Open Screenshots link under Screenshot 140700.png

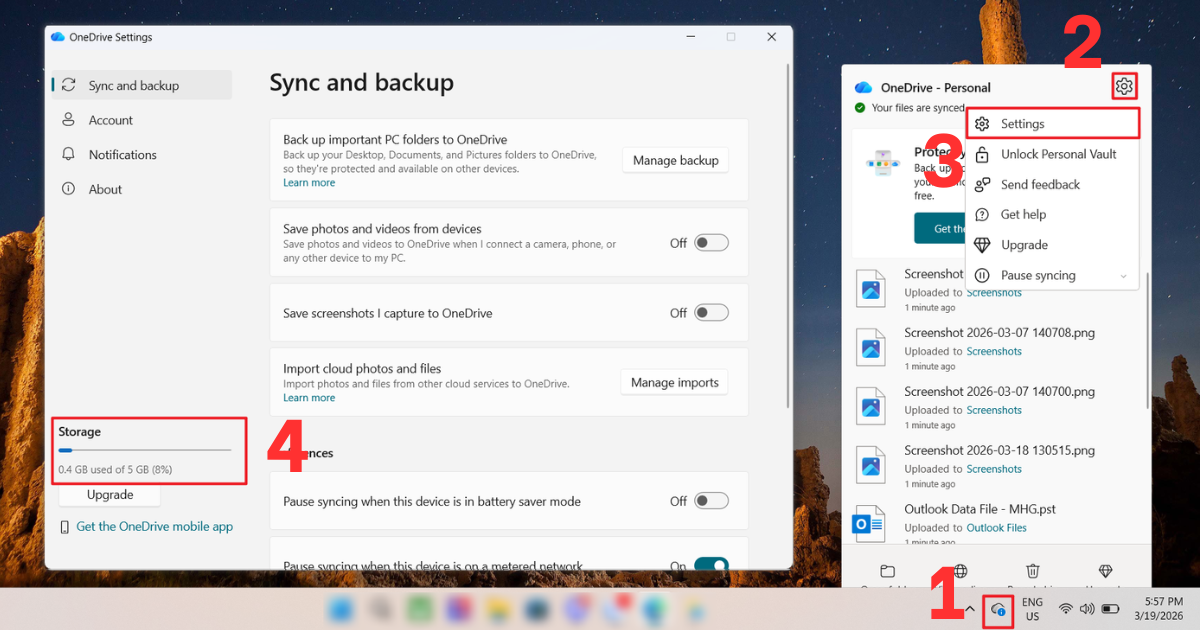coord(994,410)
